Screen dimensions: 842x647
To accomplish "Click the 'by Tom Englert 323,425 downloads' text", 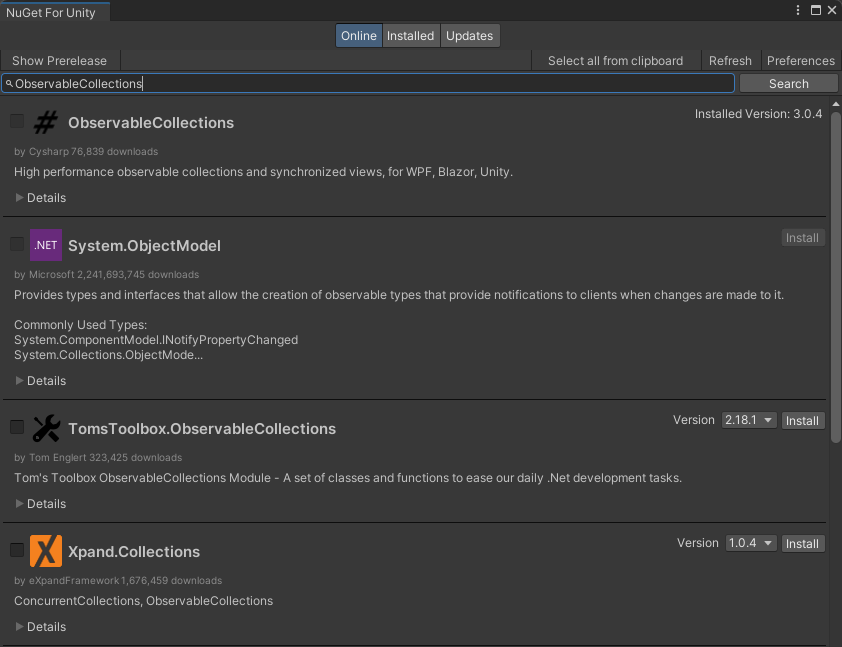I will [x=98, y=457].
